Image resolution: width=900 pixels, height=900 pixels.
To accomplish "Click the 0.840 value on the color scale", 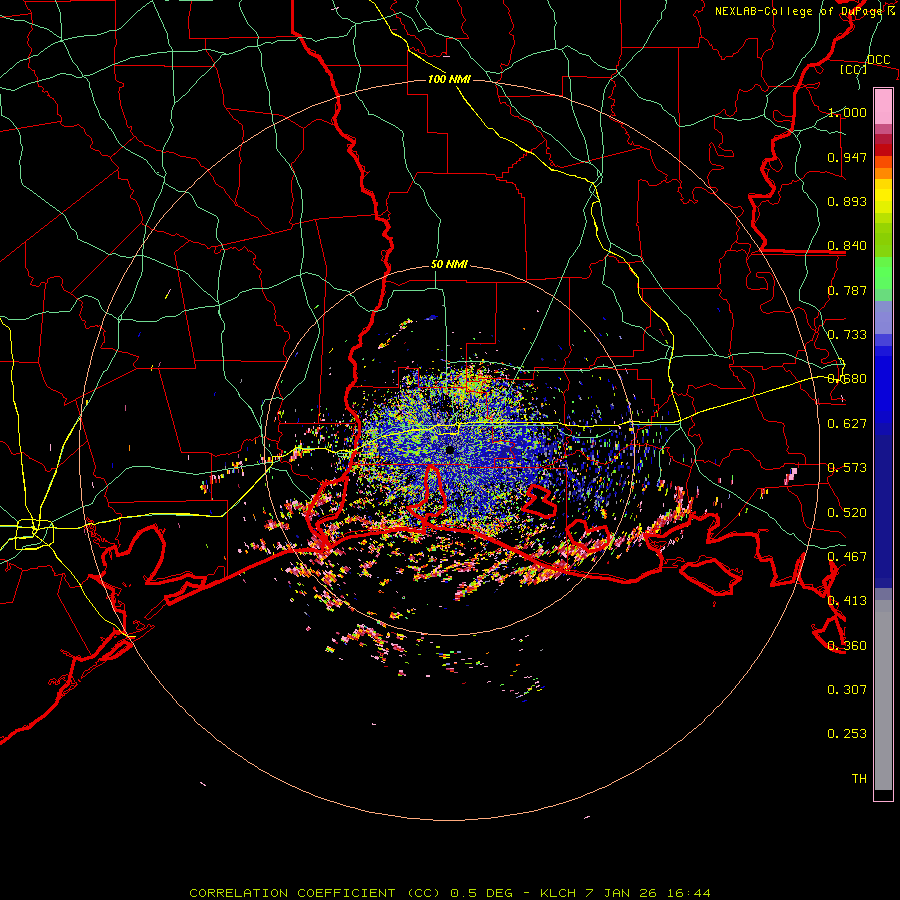I will 847,246.
